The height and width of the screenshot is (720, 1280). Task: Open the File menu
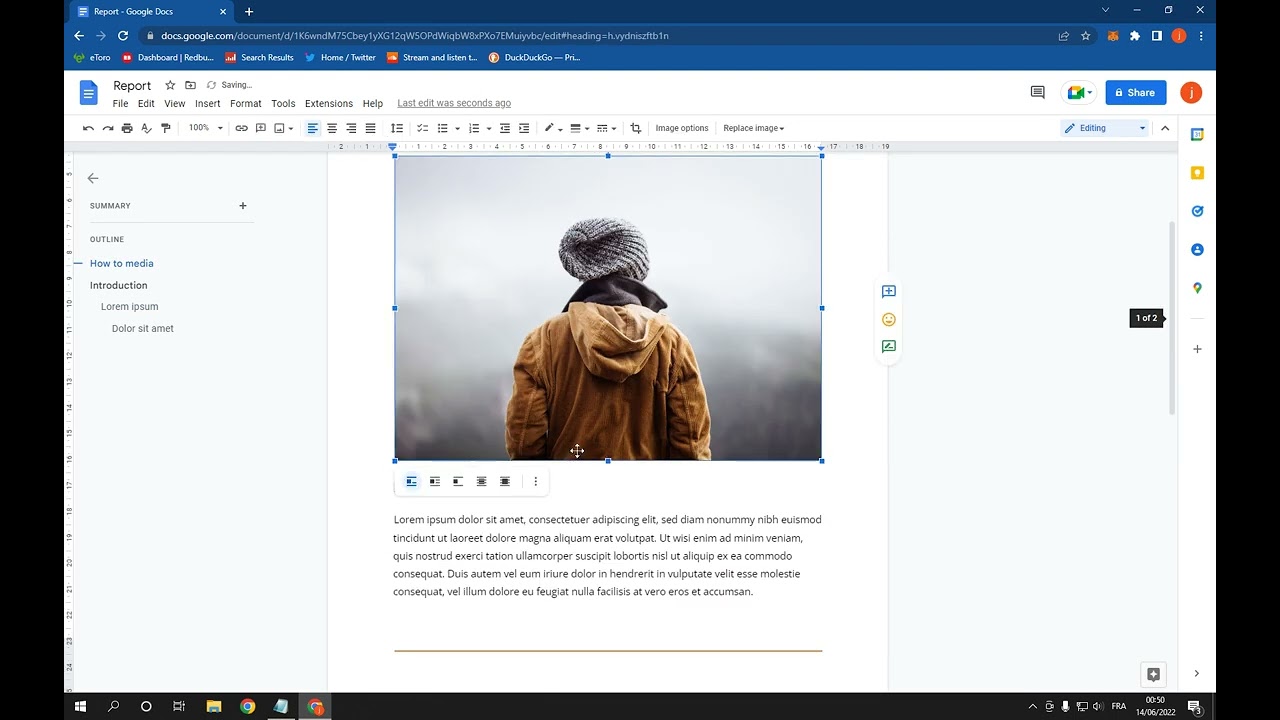(120, 103)
